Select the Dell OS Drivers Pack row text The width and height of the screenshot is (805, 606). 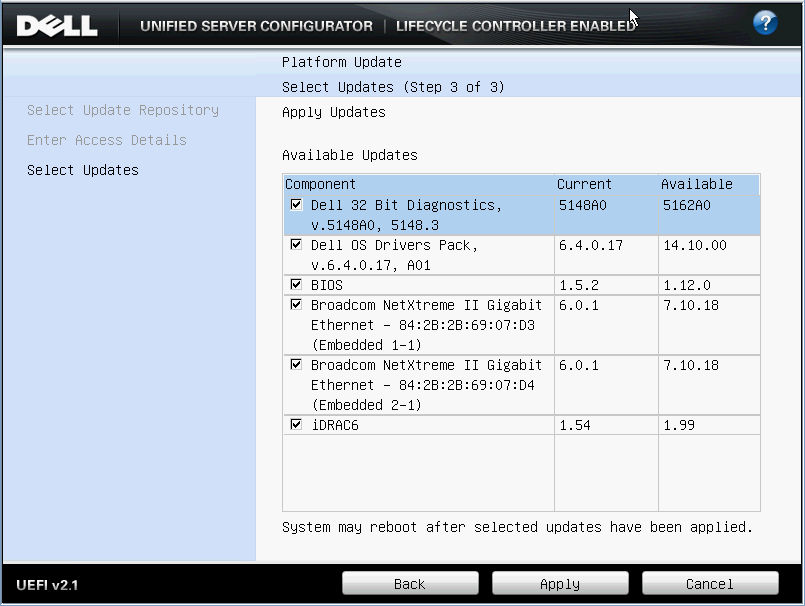point(394,255)
